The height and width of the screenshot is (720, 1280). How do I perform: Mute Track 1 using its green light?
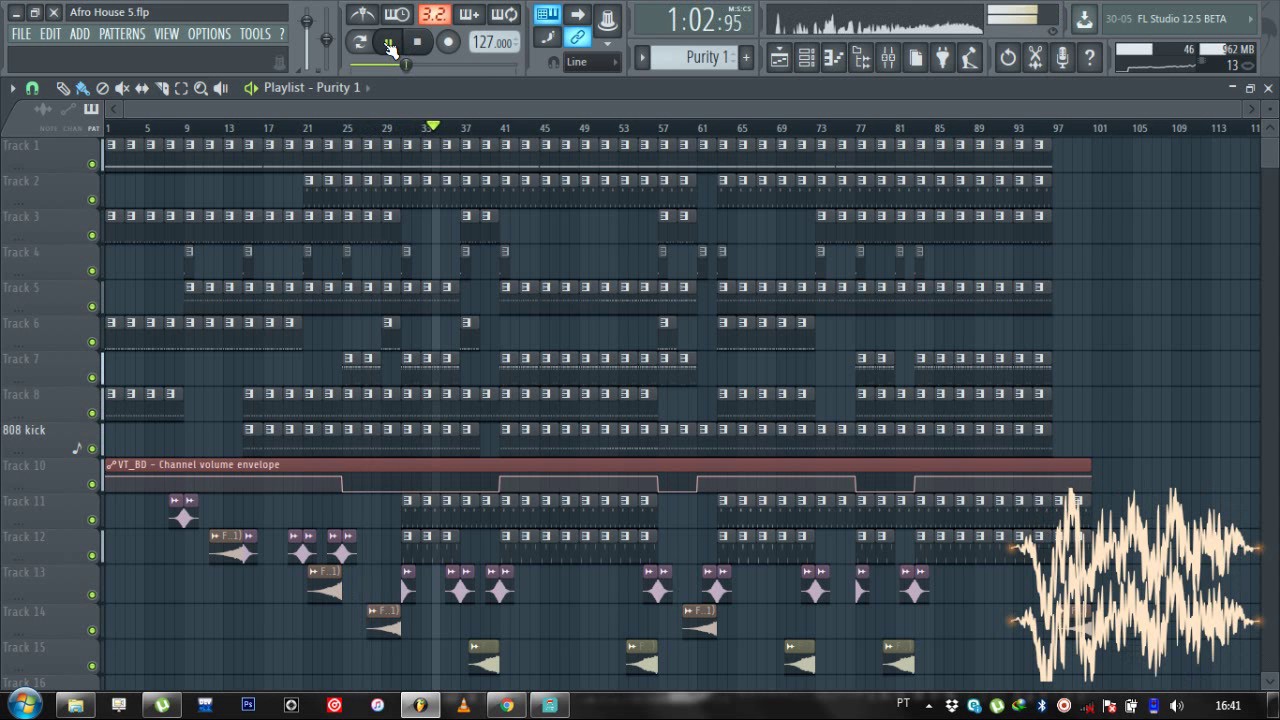pyautogui.click(x=92, y=164)
